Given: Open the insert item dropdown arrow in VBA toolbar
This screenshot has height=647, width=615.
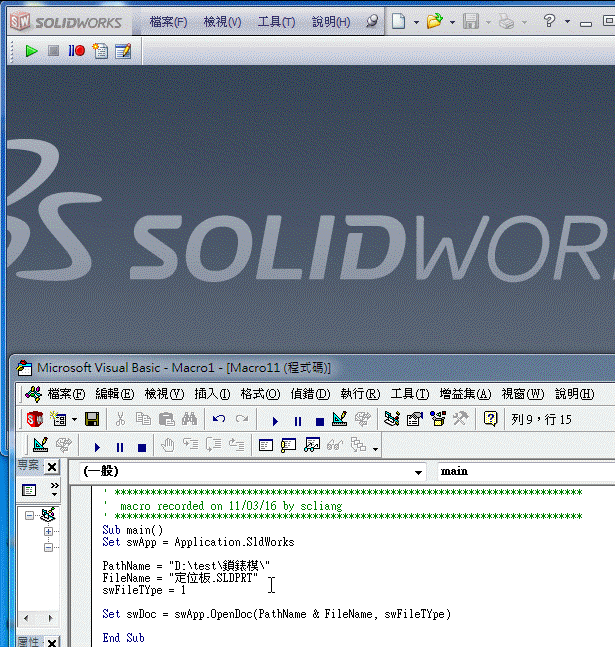Looking at the screenshot, I should (74, 420).
